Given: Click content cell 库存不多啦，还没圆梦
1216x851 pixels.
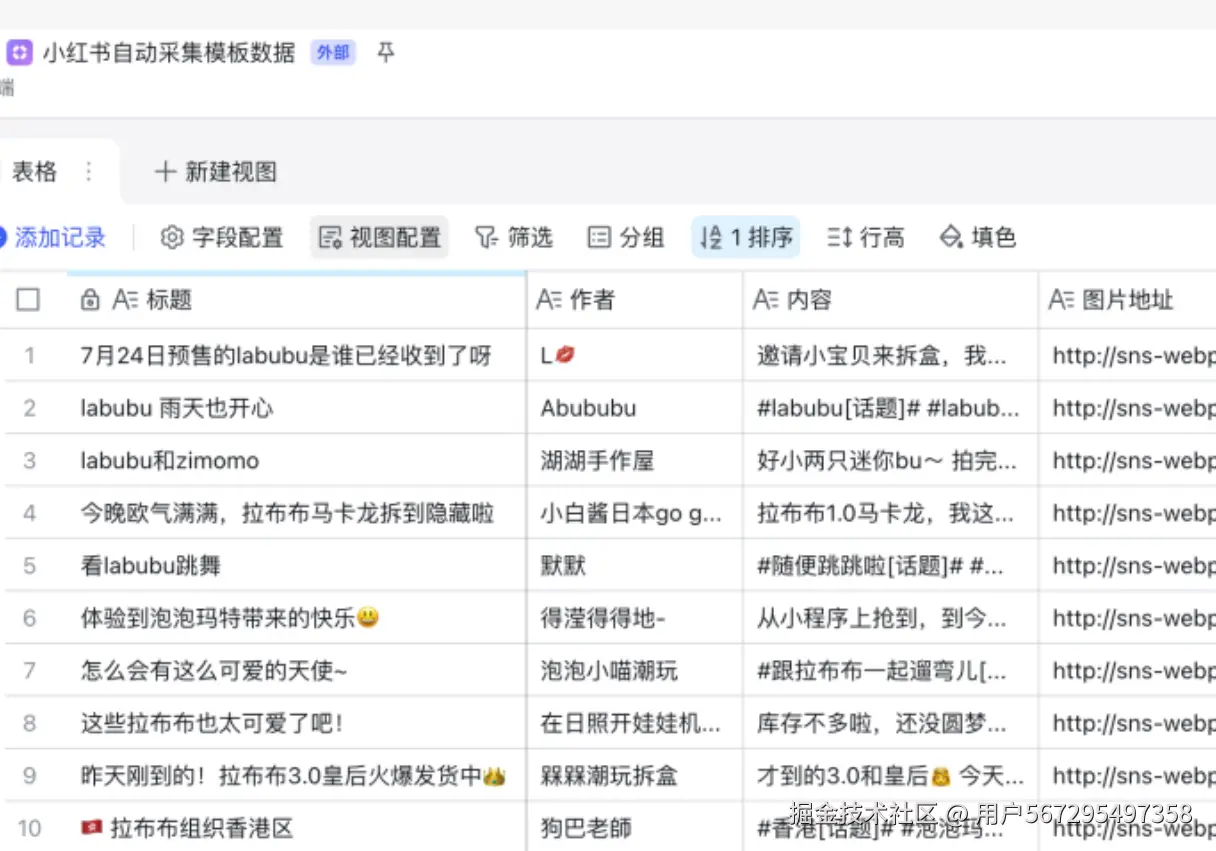Looking at the screenshot, I should click(890, 723).
